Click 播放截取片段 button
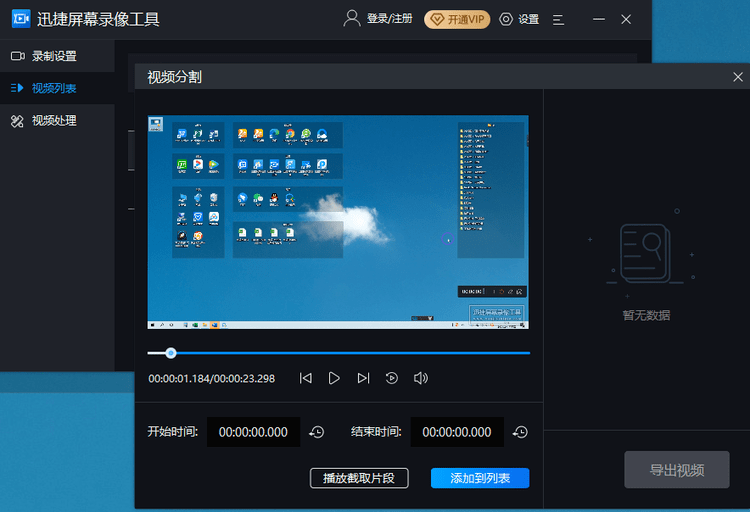Image resolution: width=750 pixels, height=512 pixels. 359,478
